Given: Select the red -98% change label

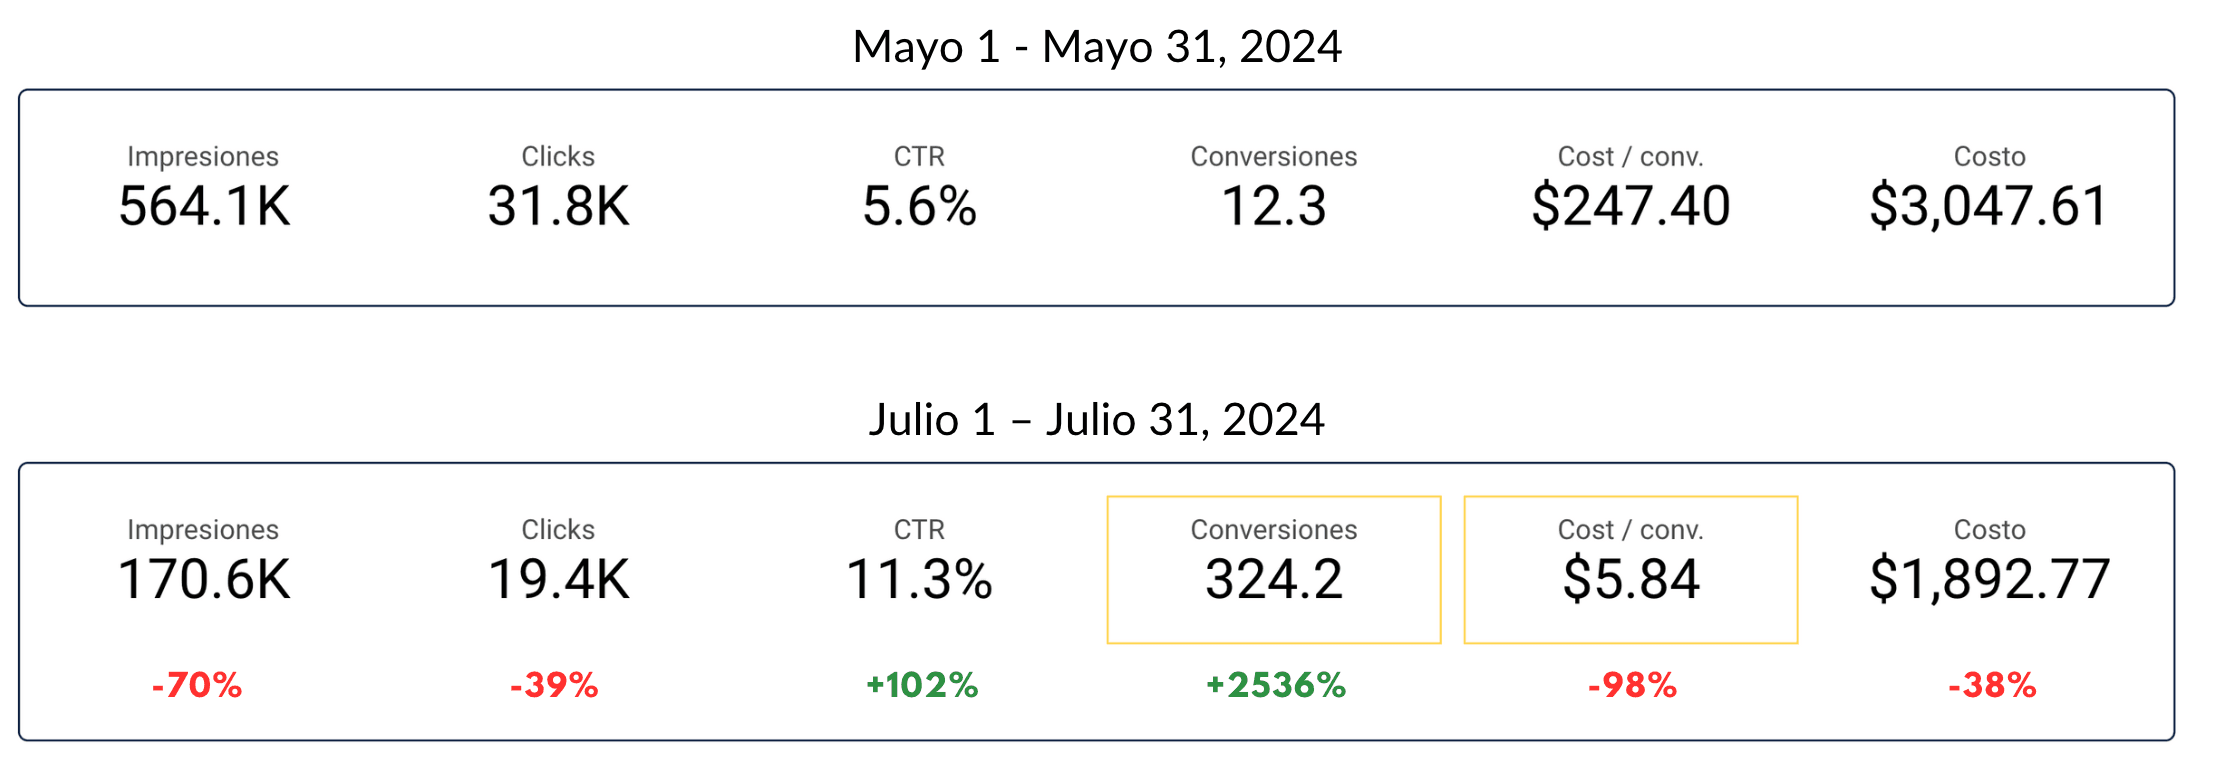Looking at the screenshot, I should click(x=1632, y=685).
